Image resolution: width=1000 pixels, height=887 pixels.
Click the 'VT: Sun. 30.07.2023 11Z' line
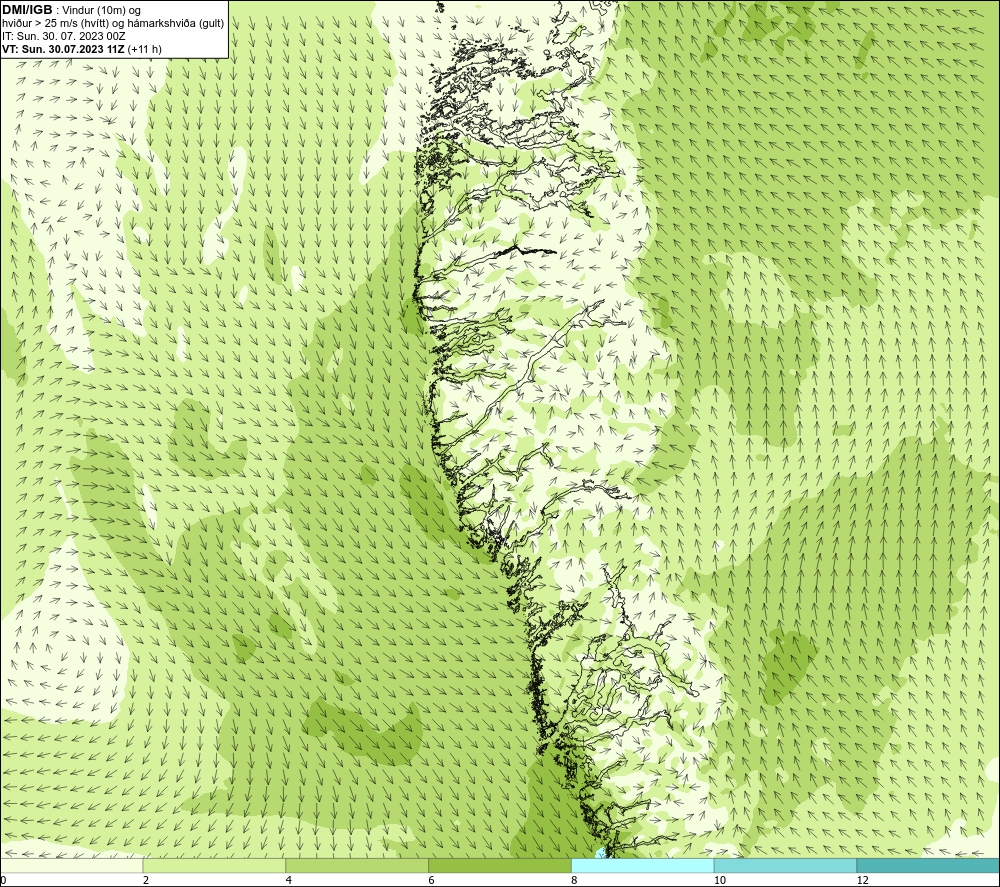[64, 49]
